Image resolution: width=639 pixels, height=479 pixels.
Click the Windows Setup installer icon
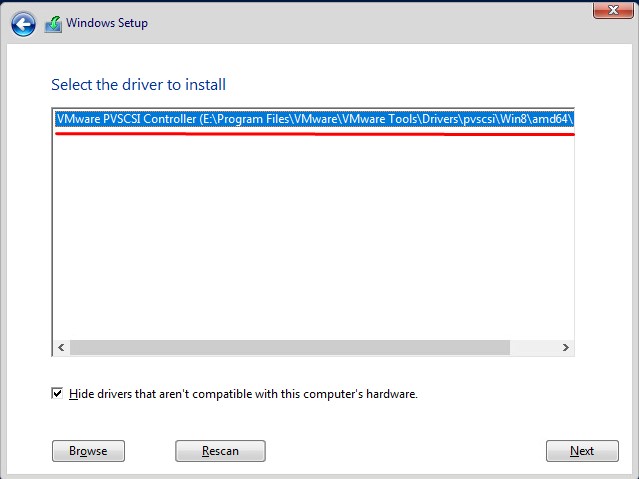pyautogui.click(x=53, y=24)
